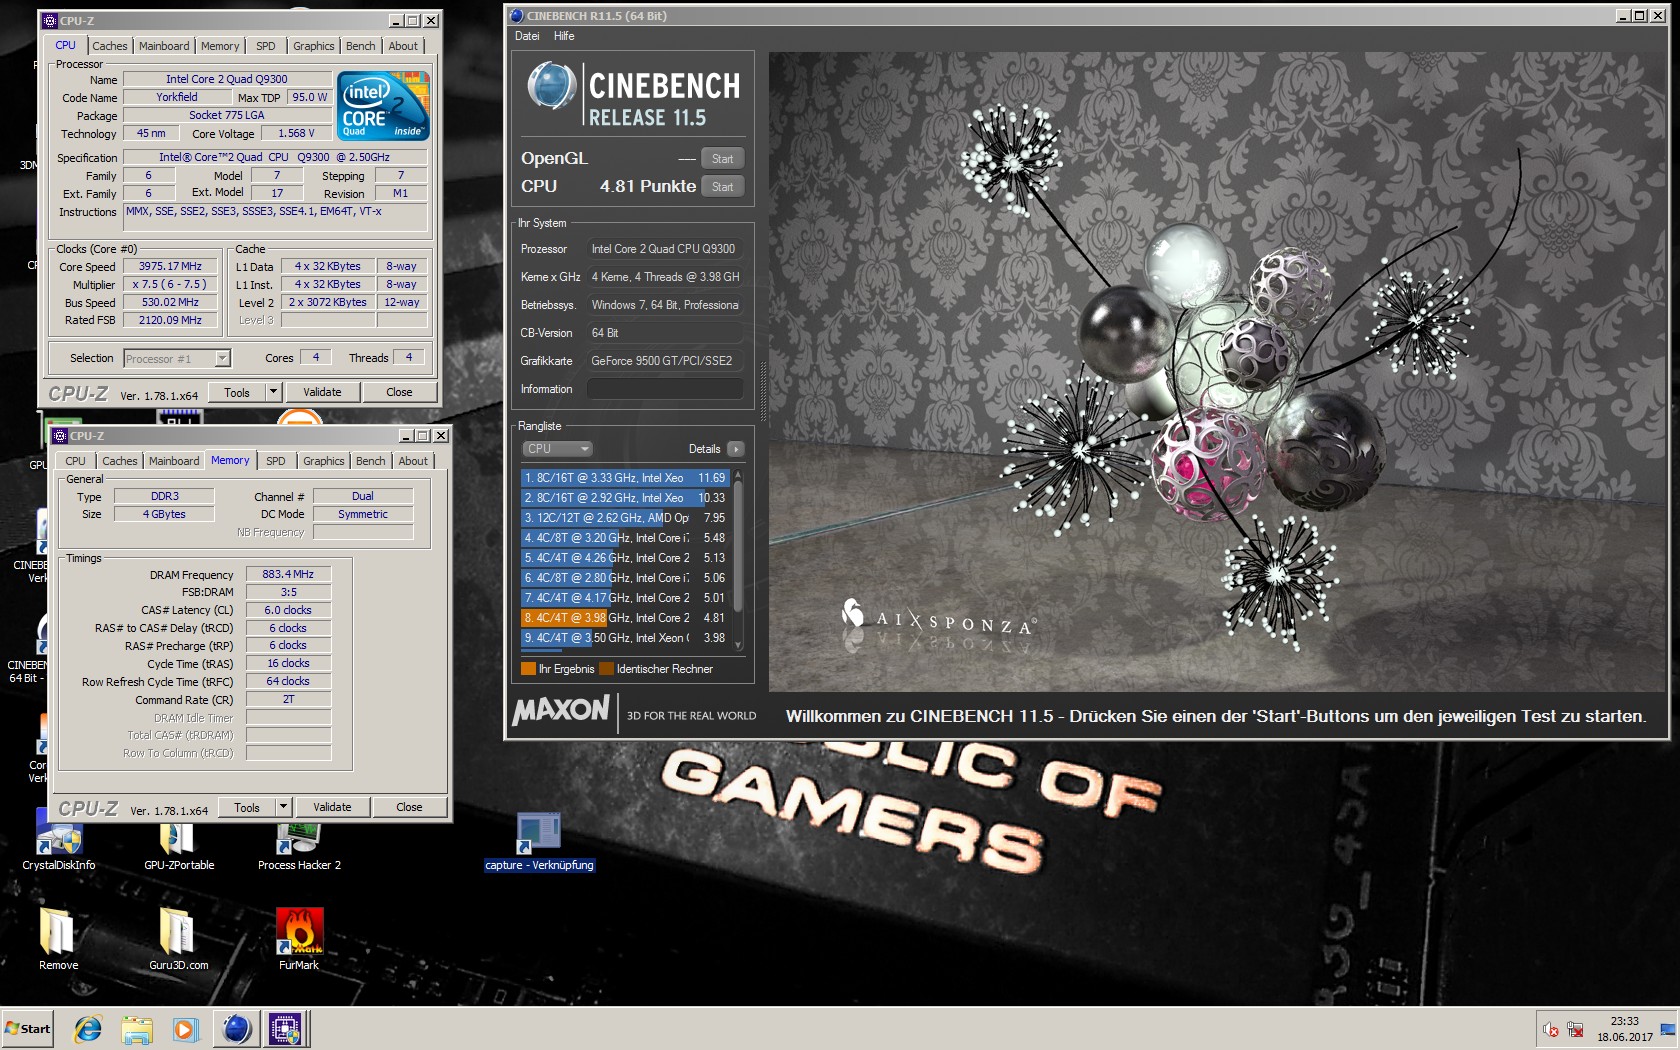1680x1050 pixels.
Task: Open CPU tab in Memory CPU-Z window
Action: (x=75, y=461)
